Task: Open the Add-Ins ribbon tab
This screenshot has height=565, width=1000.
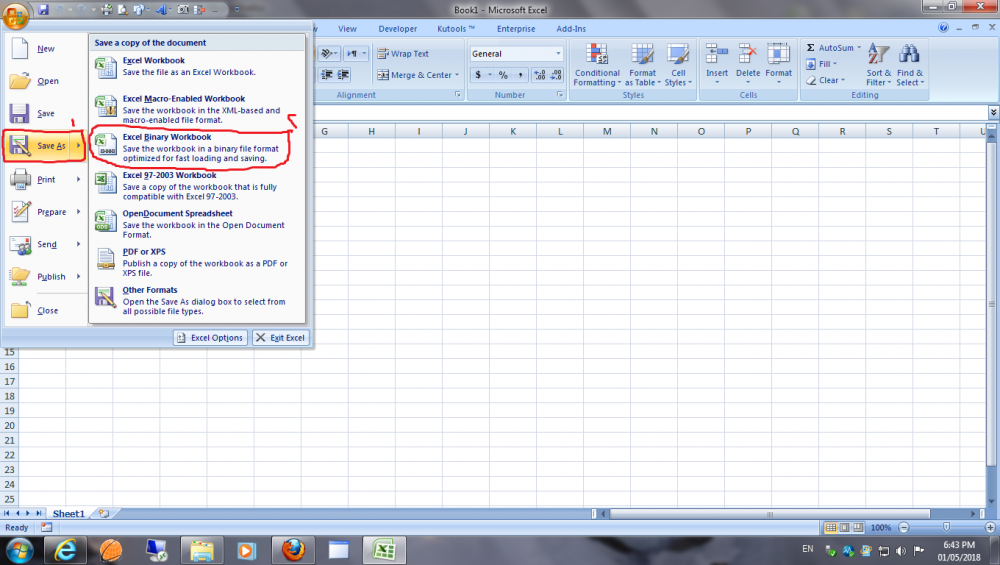Action: click(571, 29)
